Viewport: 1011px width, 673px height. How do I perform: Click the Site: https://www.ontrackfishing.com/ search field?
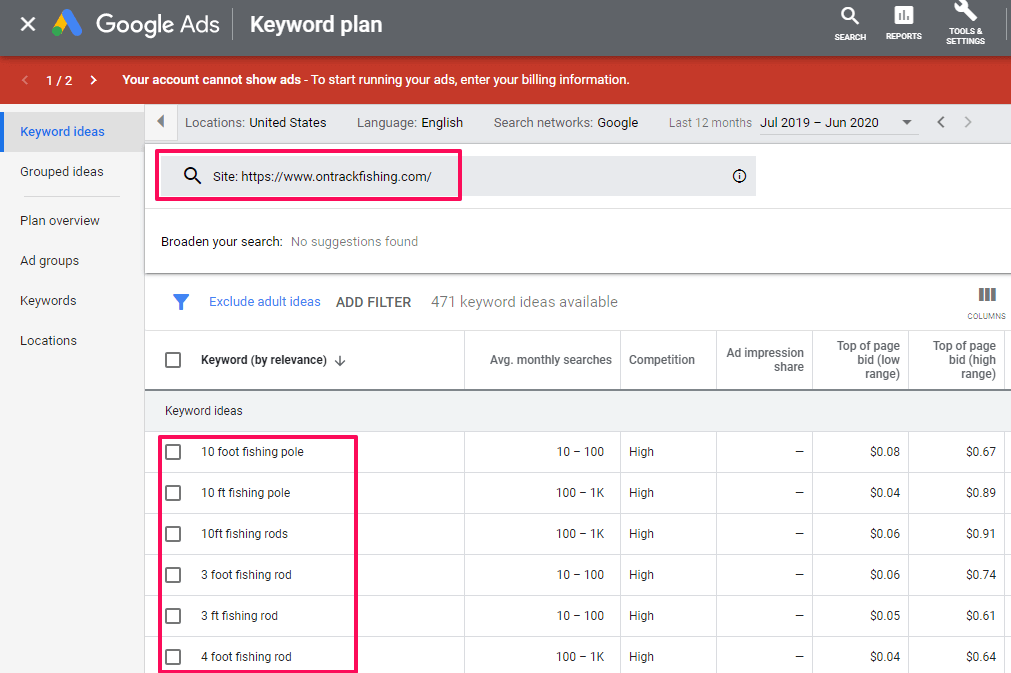click(x=457, y=176)
